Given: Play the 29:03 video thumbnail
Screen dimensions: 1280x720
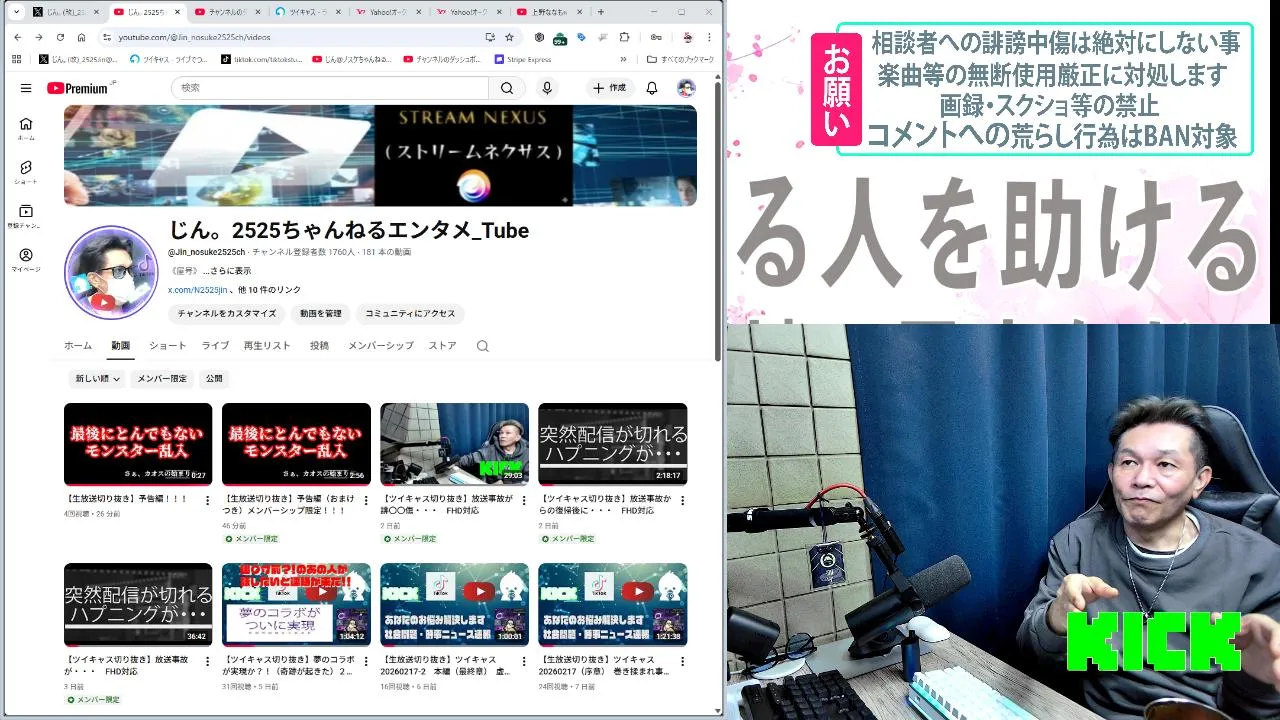Looking at the screenshot, I should pos(454,444).
